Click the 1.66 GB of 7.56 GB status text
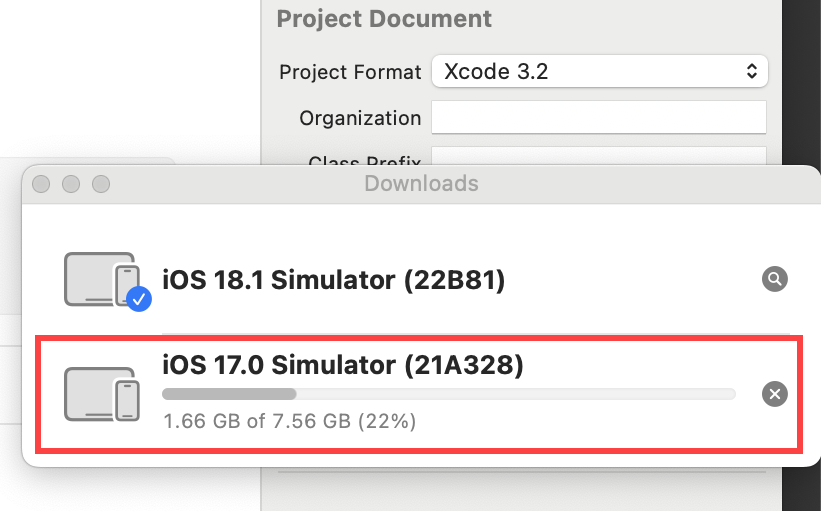 point(290,421)
